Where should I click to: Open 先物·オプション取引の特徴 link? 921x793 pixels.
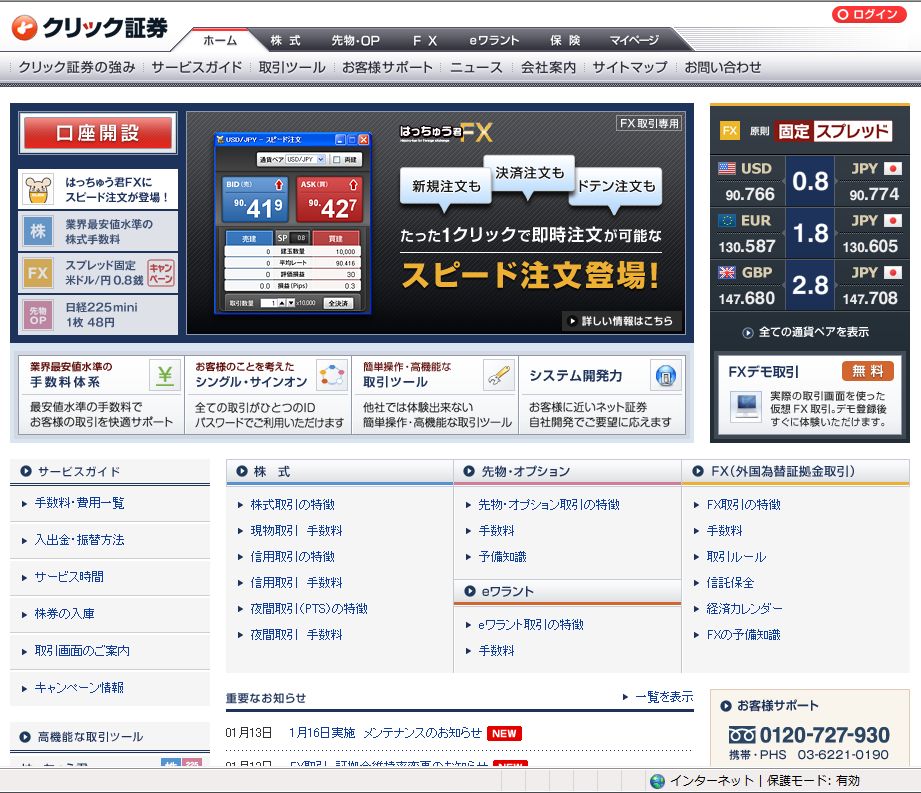549,505
